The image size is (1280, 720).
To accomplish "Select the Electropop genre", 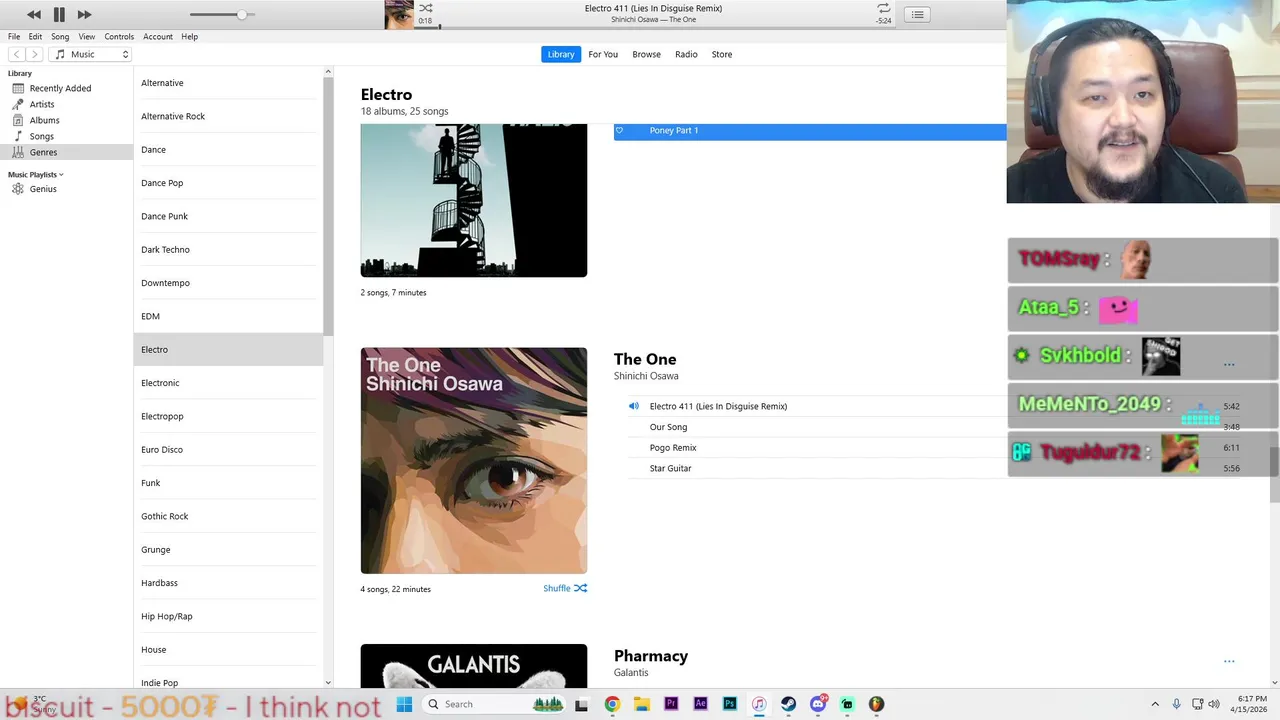I will (228, 416).
